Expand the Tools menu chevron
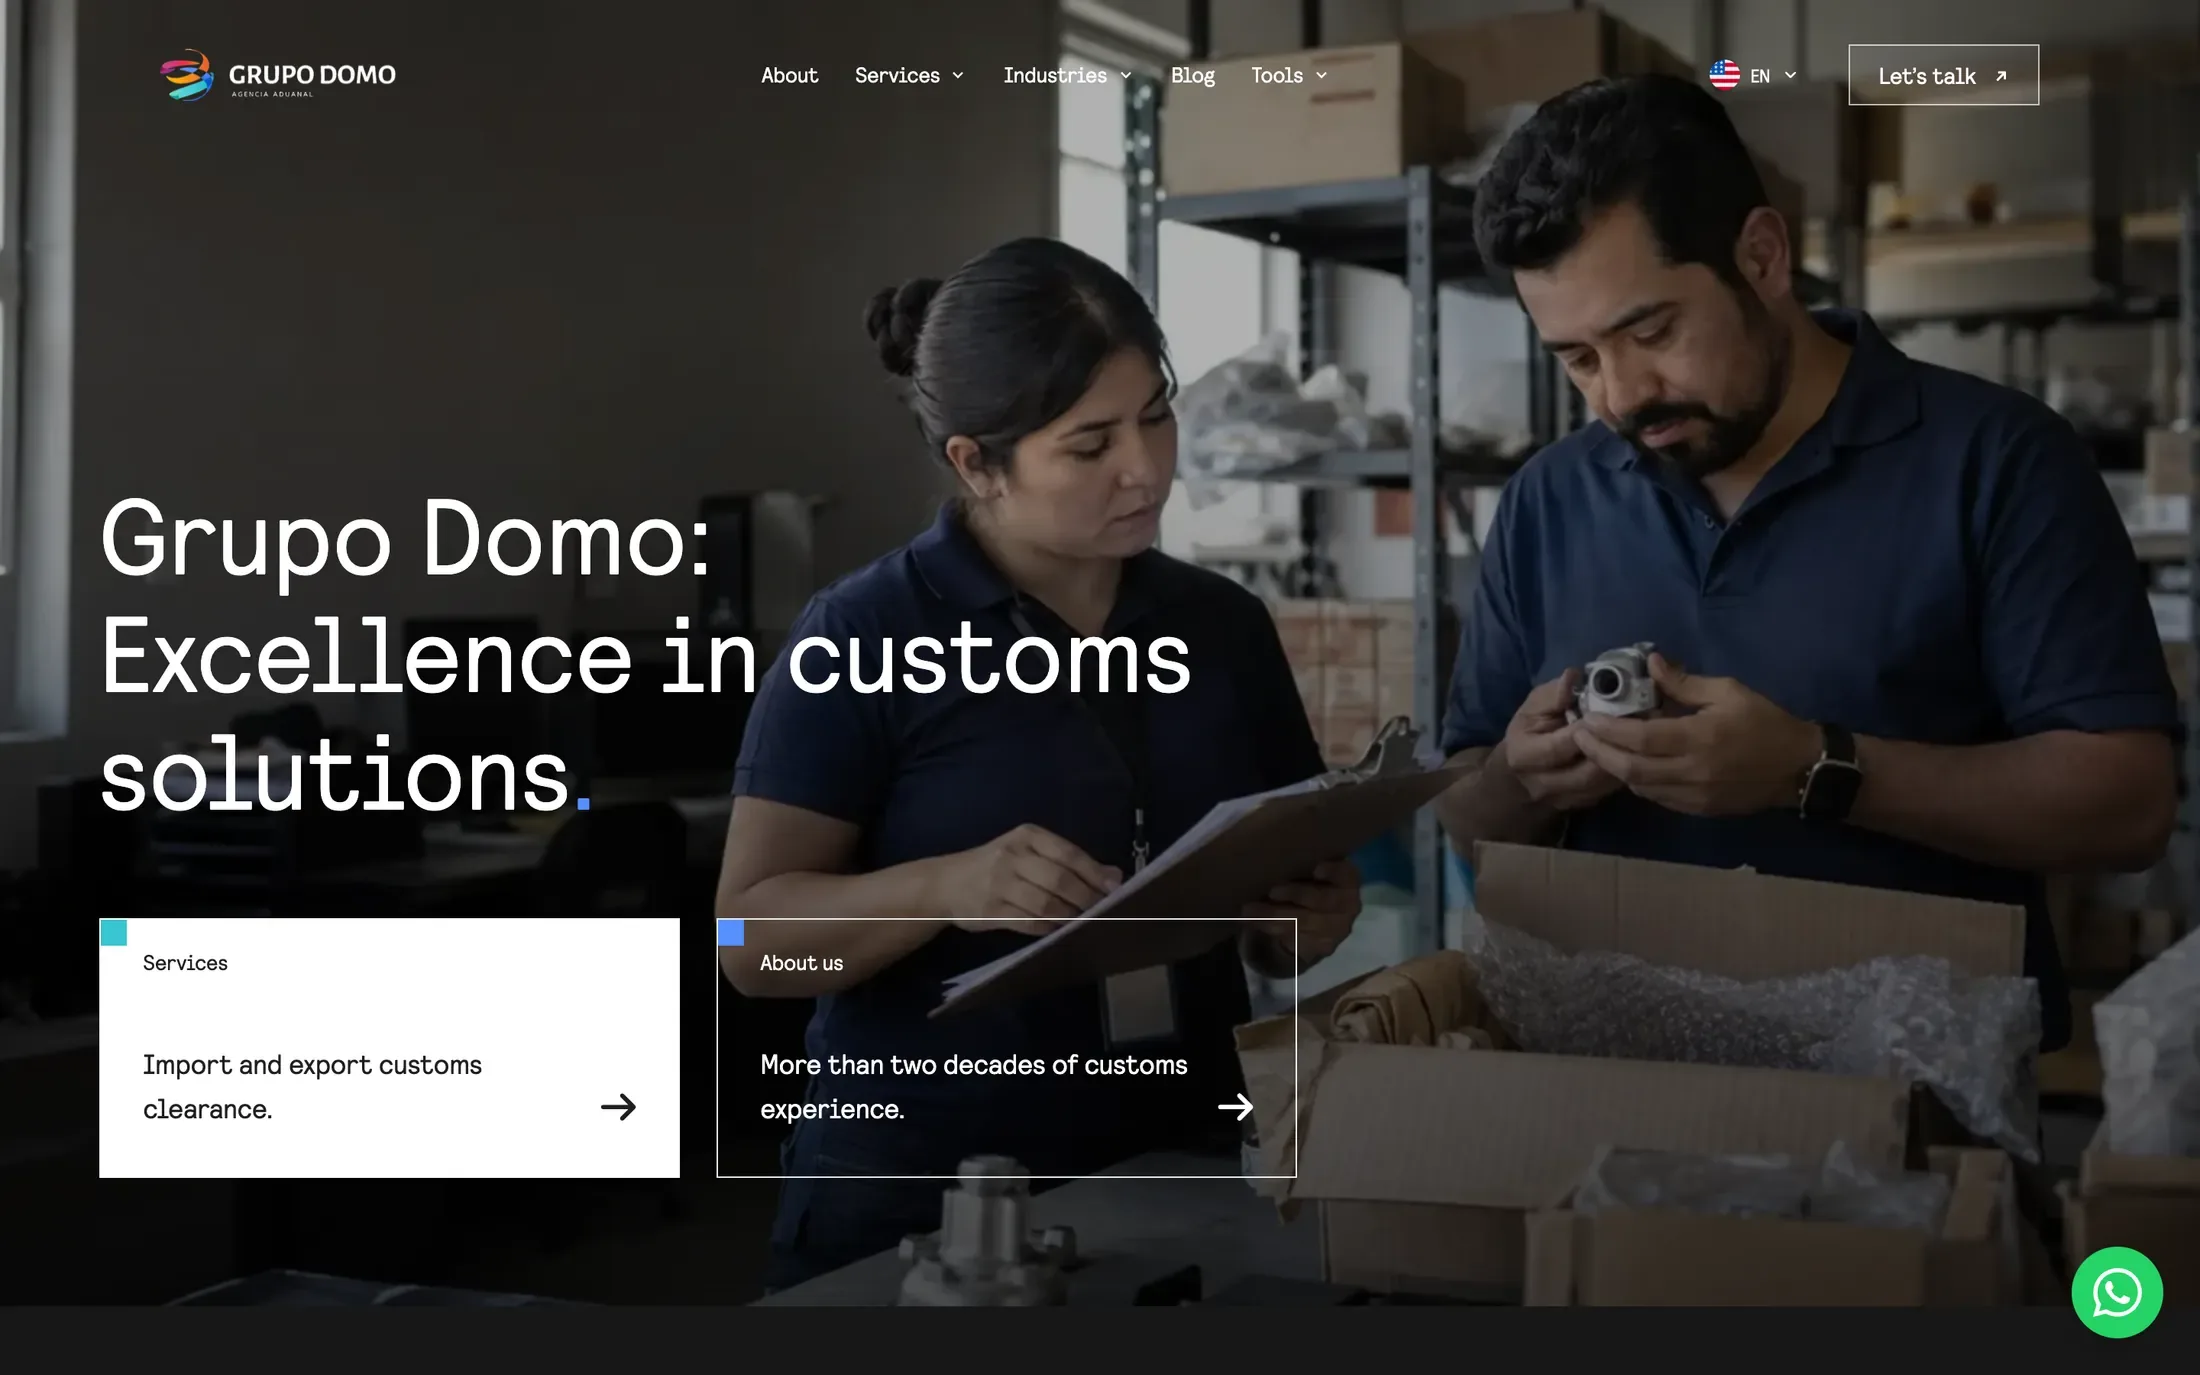Screen dimensions: 2200x1375 (x=1321, y=76)
